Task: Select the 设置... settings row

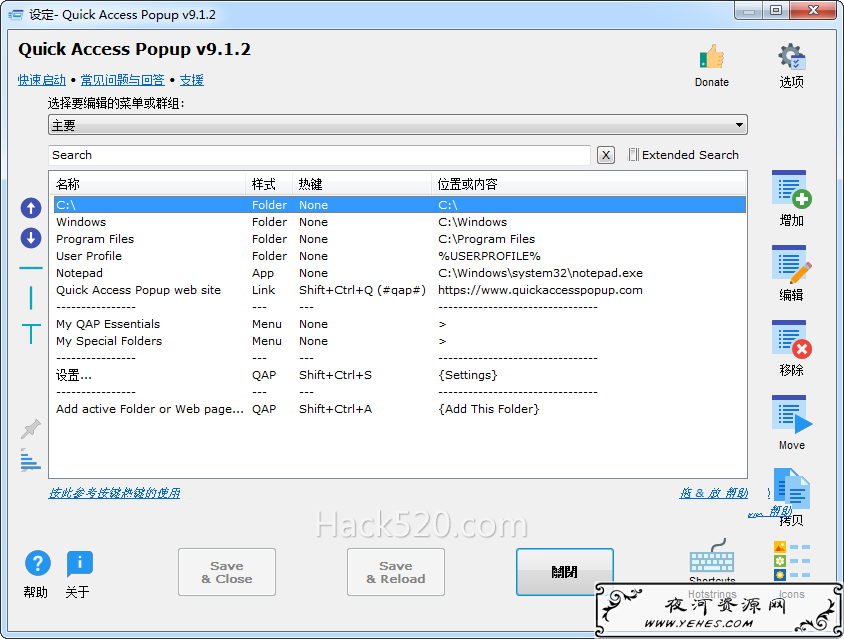Action: (x=399, y=375)
